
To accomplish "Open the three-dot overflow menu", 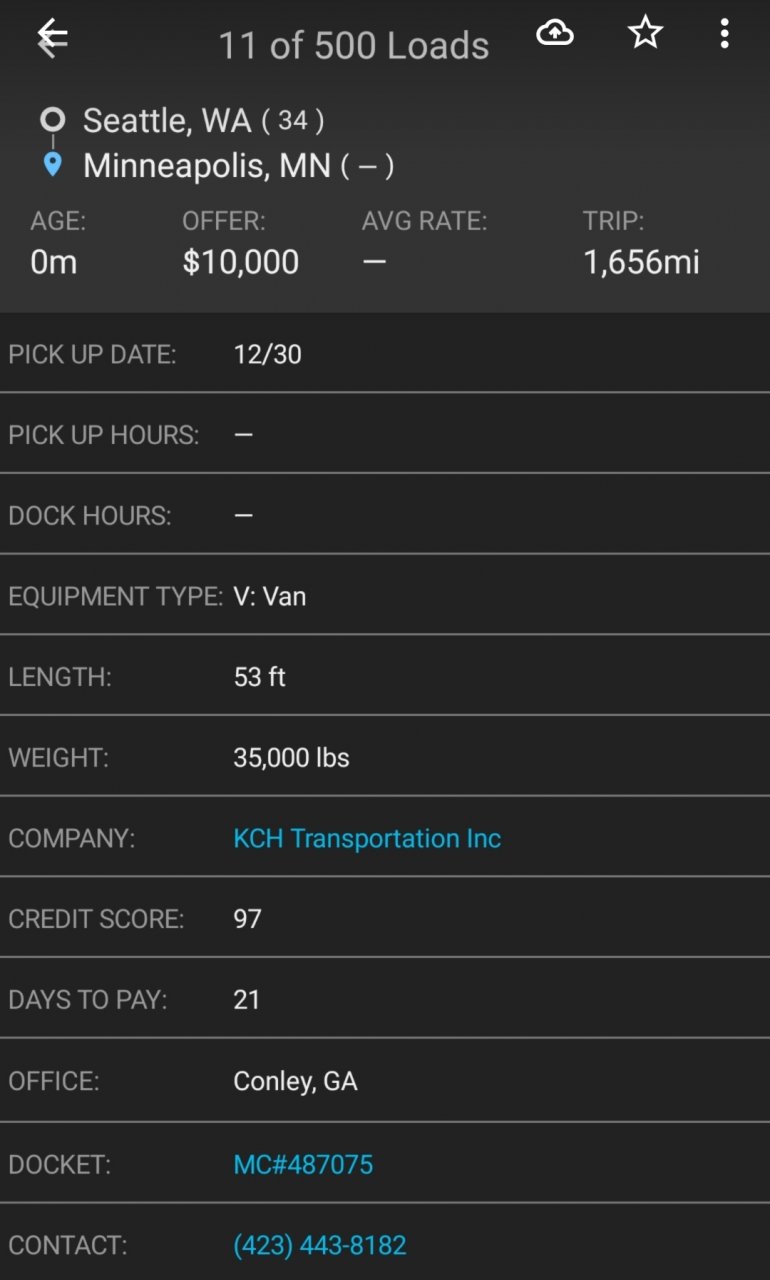I will click(x=724, y=34).
